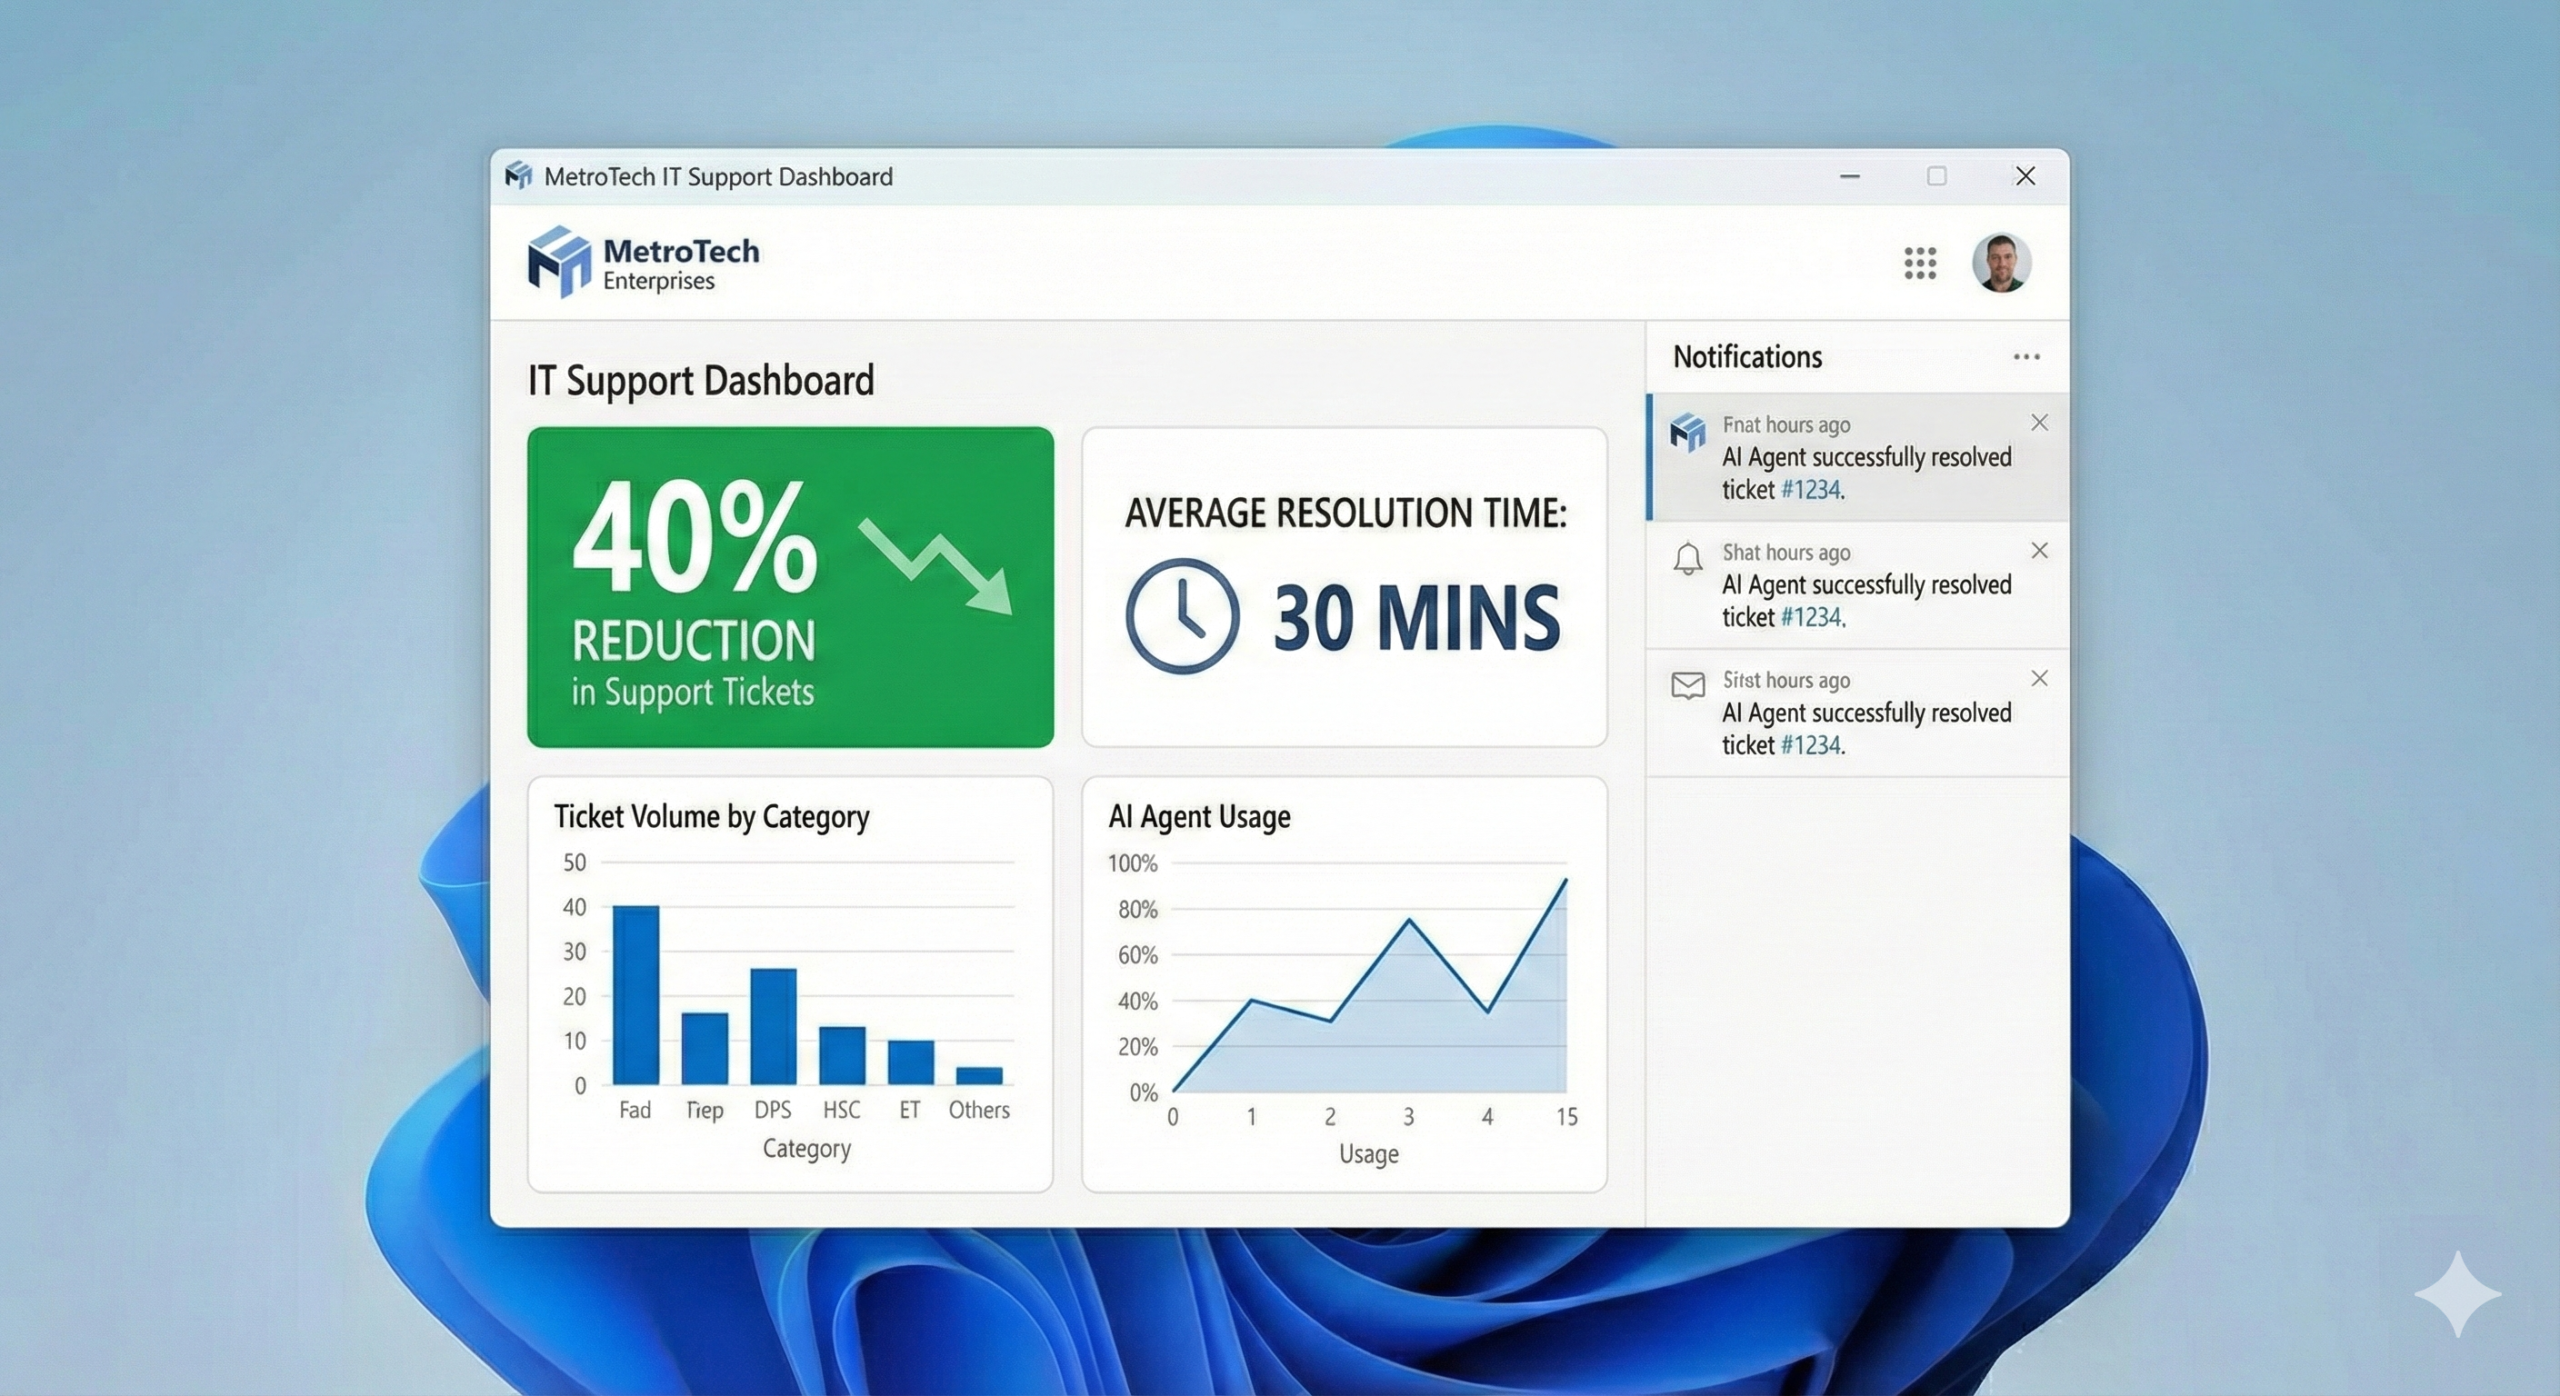This screenshot has width=2560, height=1396.
Task: Click the user profile avatar photo
Action: 2001,263
